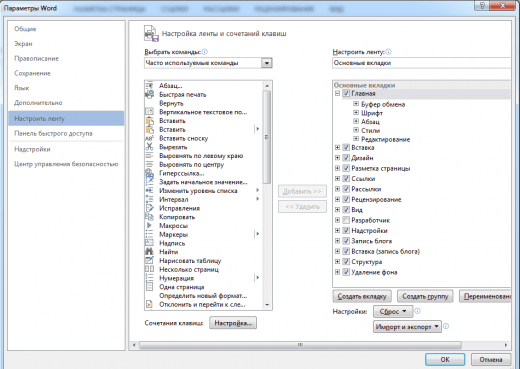Screen dimensions: 520x369
Task: Enable the Разработчик tab checkbox
Action: (346, 220)
